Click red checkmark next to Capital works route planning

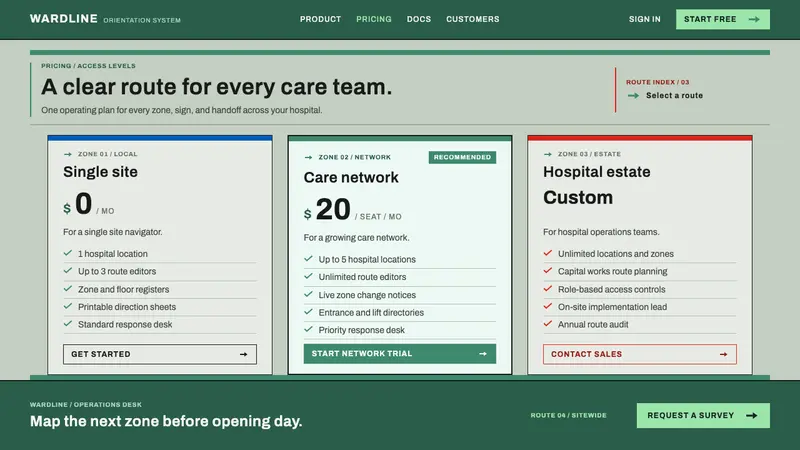[548, 270]
